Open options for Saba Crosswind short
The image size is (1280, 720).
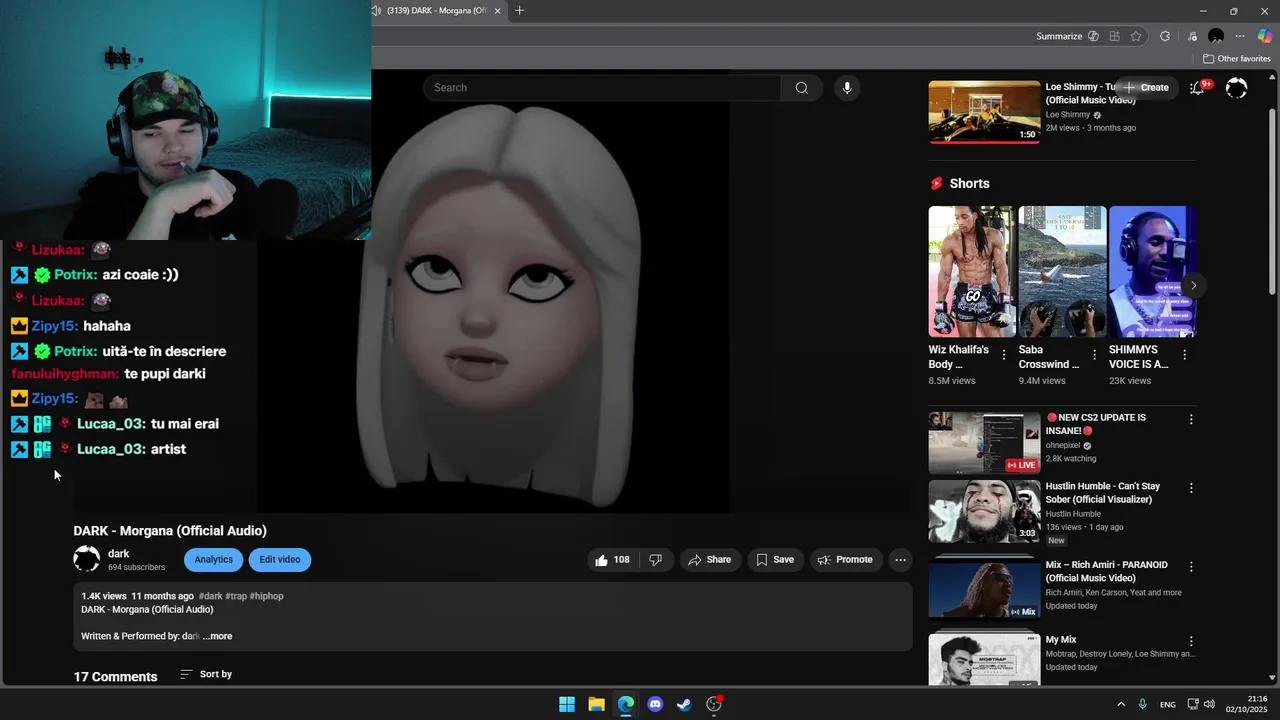pyautogui.click(x=1094, y=355)
